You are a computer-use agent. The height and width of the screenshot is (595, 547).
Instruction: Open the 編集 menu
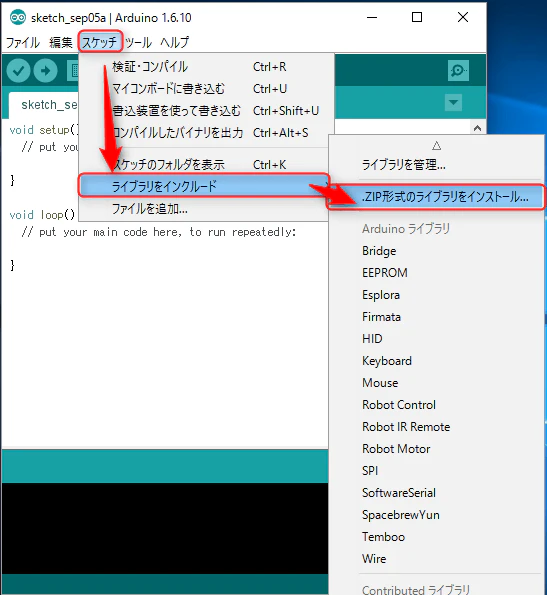pyautogui.click(x=61, y=42)
